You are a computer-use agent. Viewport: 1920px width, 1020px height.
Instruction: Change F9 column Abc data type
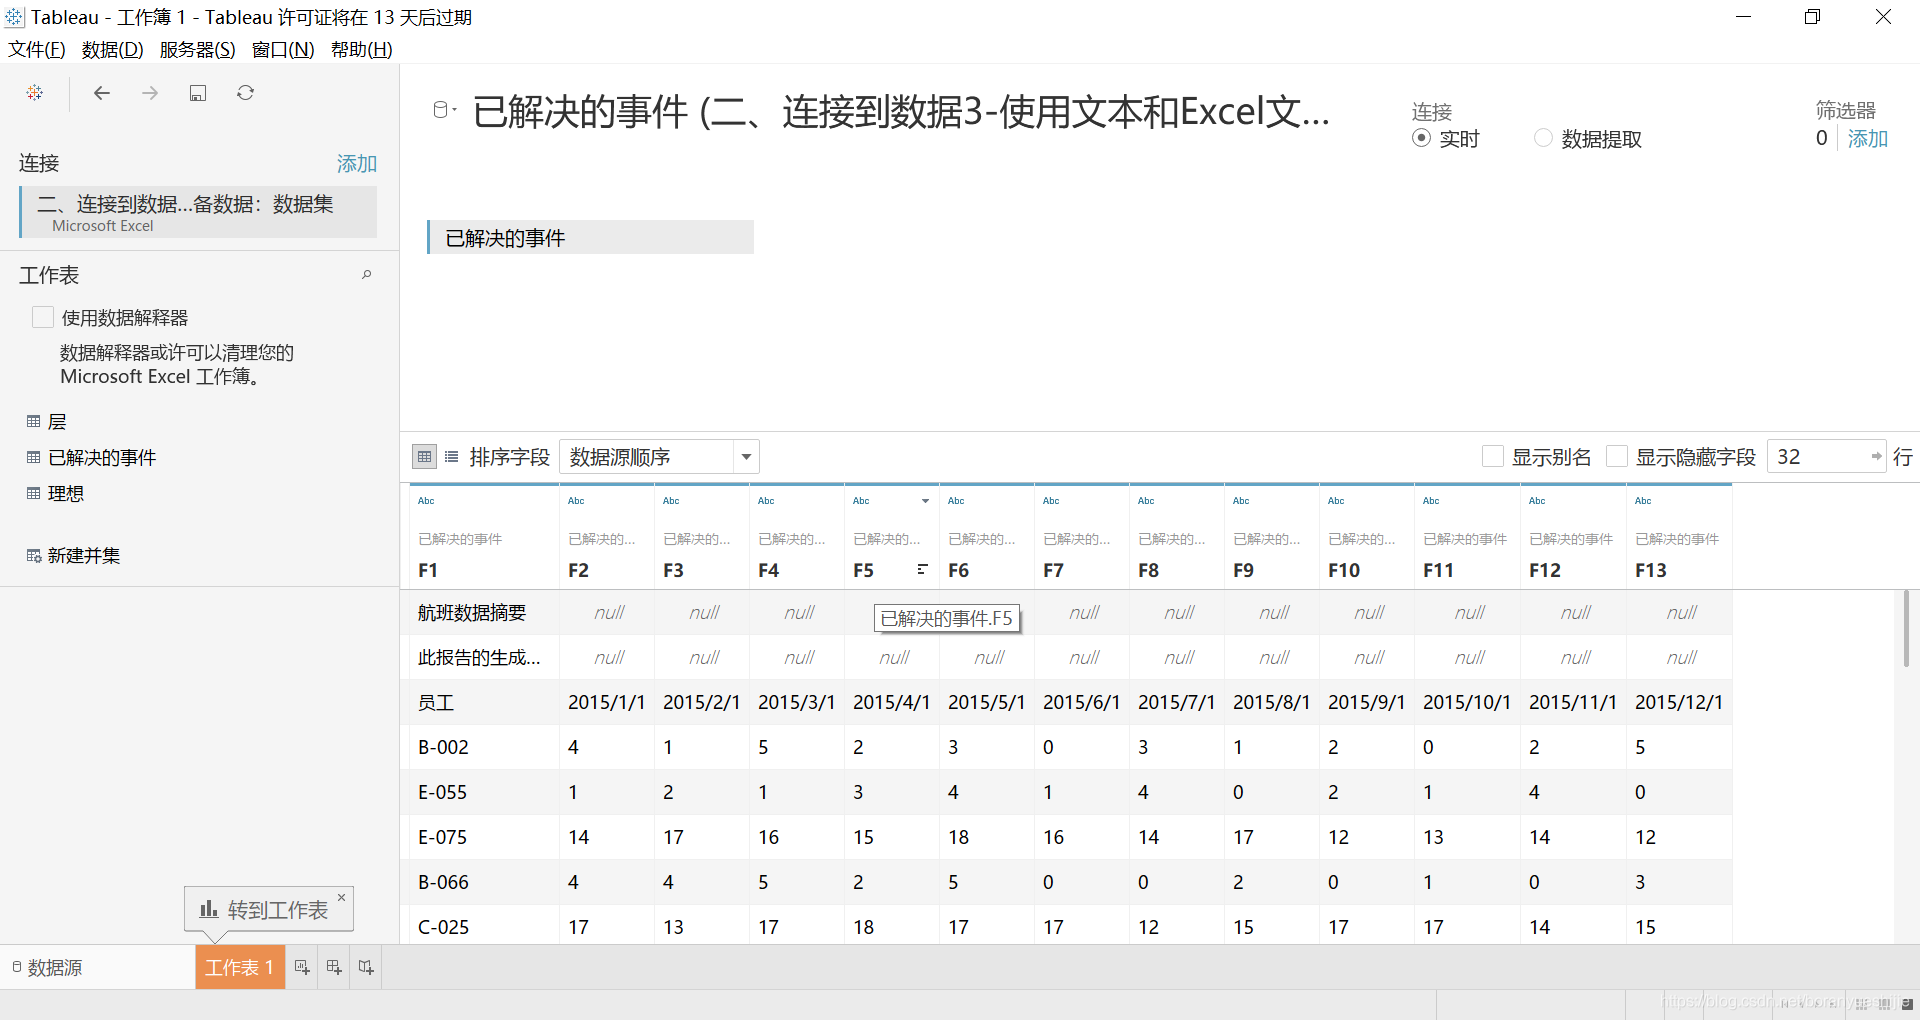(x=1241, y=501)
